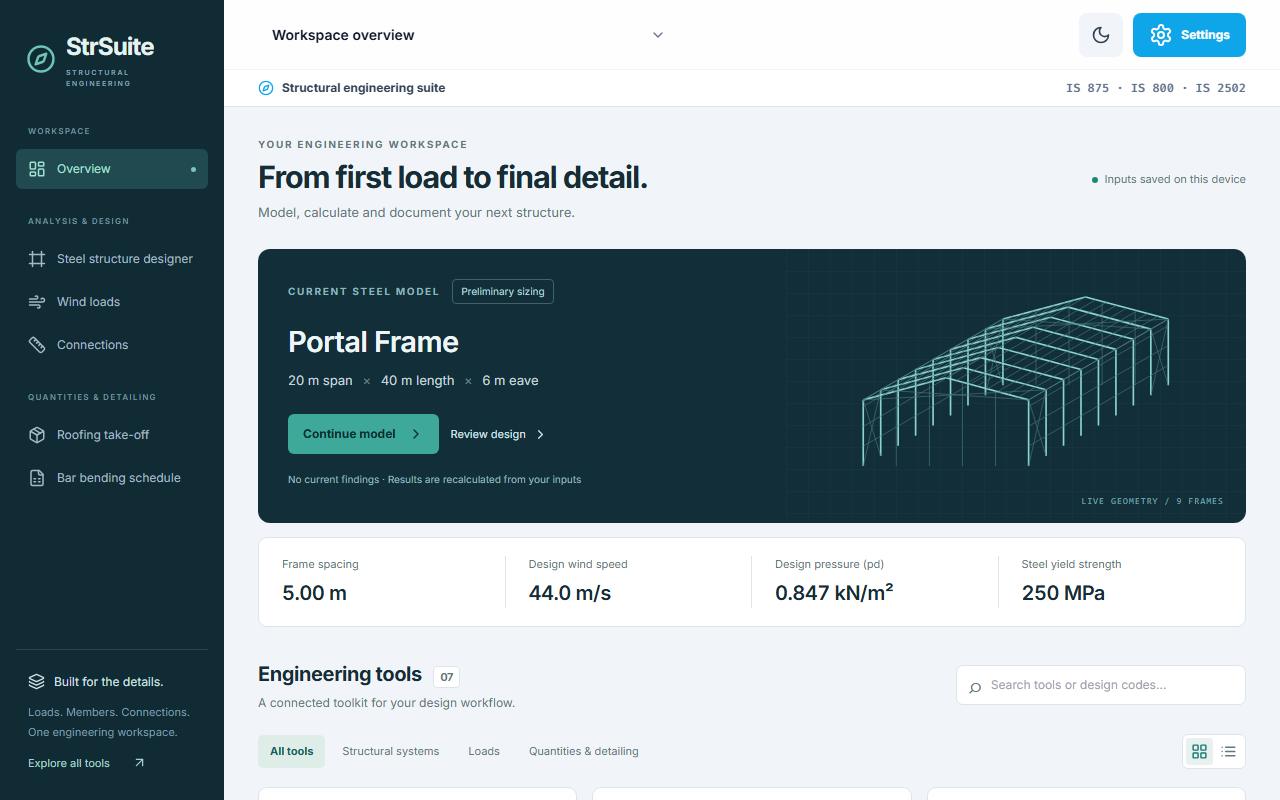The image size is (1280, 800).
Task: Click the gear icon in Settings button
Action: click(x=1161, y=35)
